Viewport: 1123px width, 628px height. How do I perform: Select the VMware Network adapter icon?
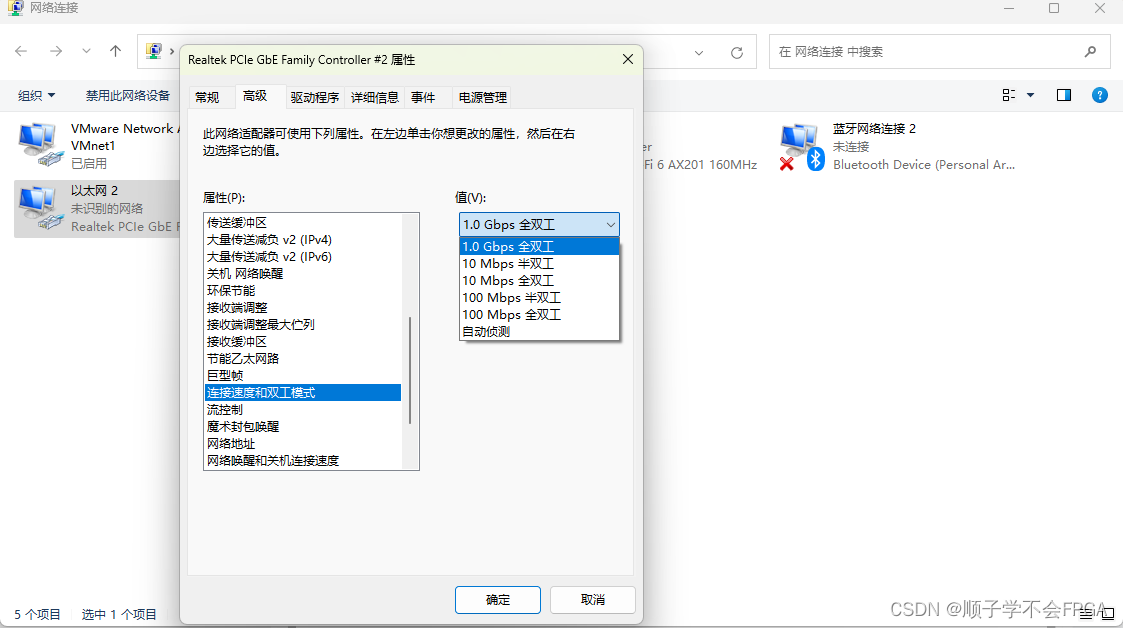[x=39, y=144]
